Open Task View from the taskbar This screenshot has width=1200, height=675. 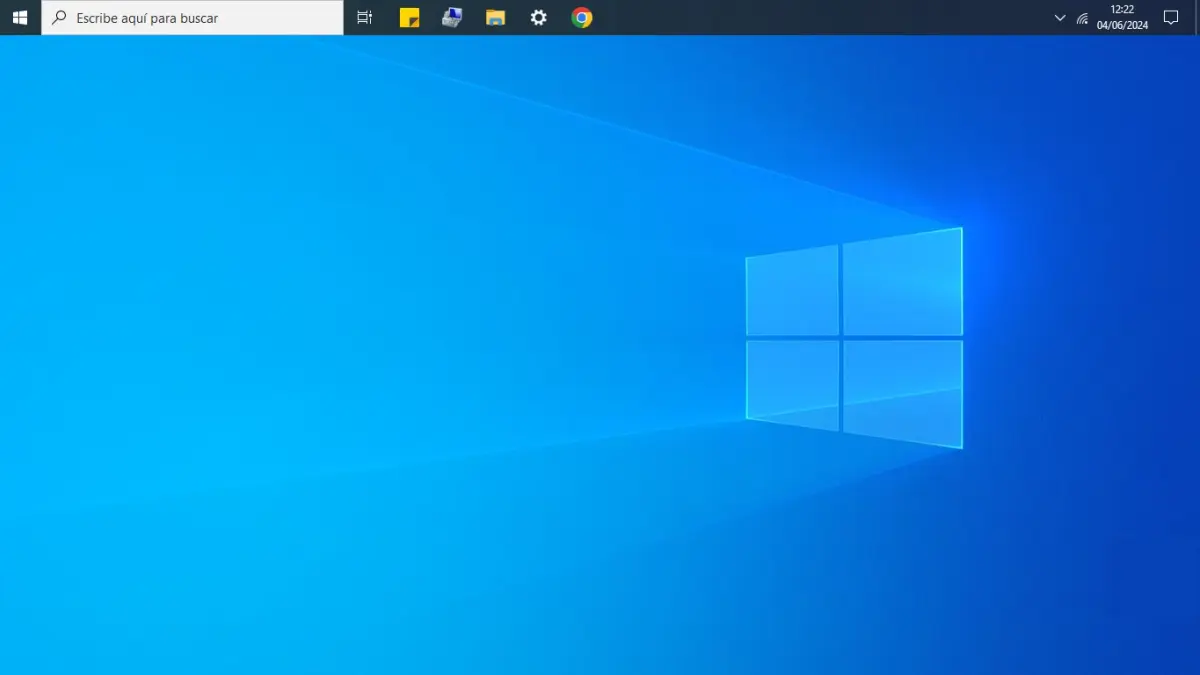pyautogui.click(x=365, y=18)
